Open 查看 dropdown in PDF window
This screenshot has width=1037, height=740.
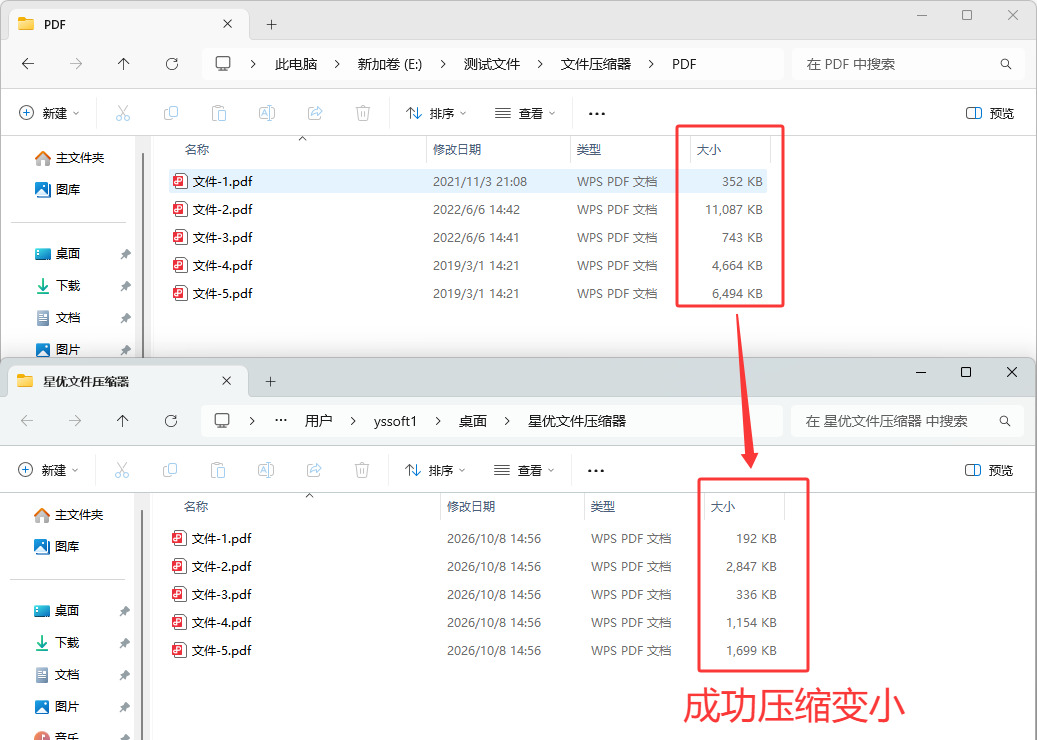(x=525, y=113)
